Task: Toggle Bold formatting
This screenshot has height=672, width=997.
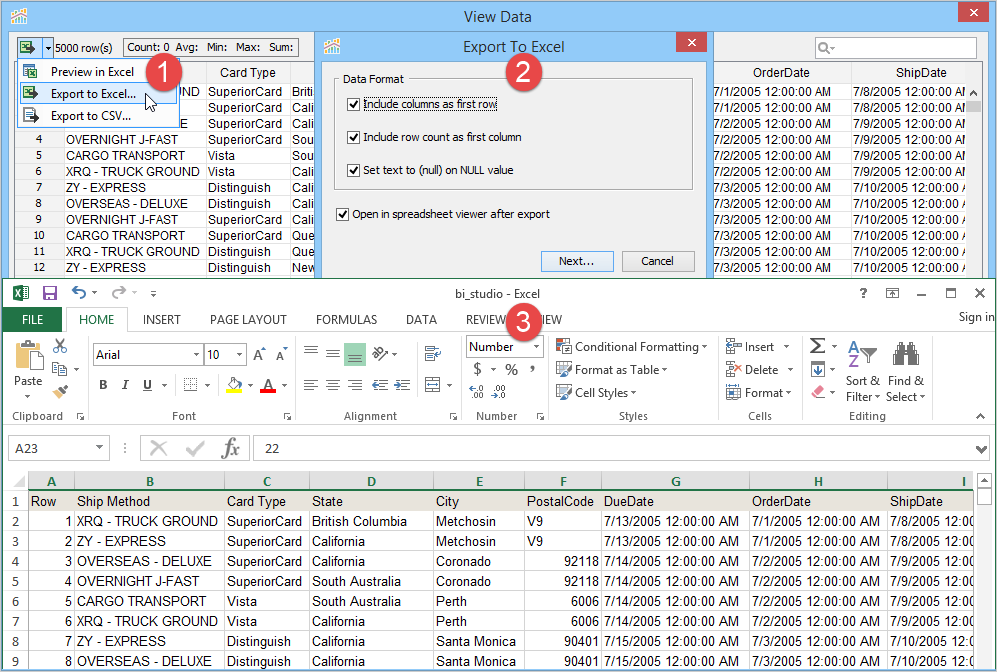Action: 103,385
